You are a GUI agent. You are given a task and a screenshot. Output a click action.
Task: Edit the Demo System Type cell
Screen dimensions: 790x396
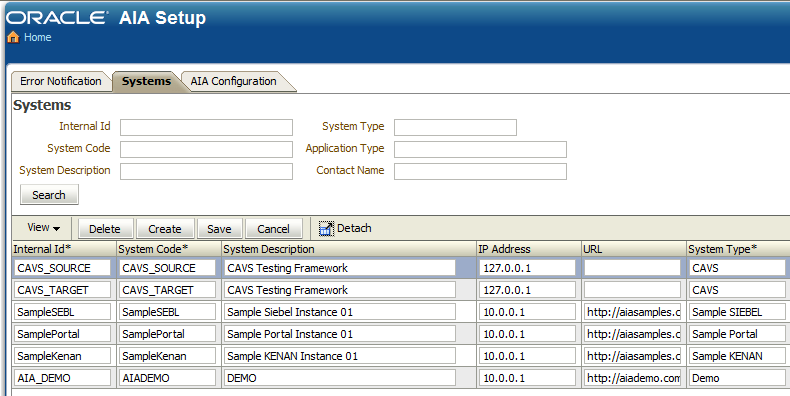pos(738,378)
